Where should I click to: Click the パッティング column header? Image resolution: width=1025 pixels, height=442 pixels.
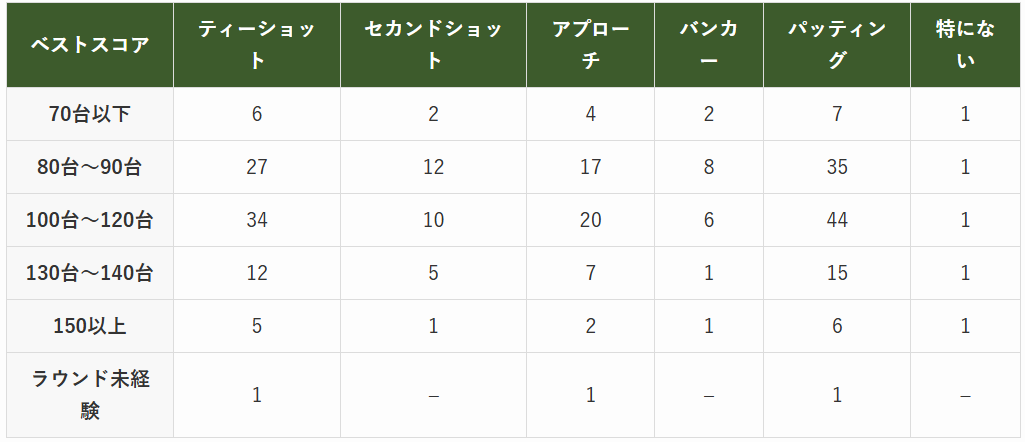click(837, 45)
